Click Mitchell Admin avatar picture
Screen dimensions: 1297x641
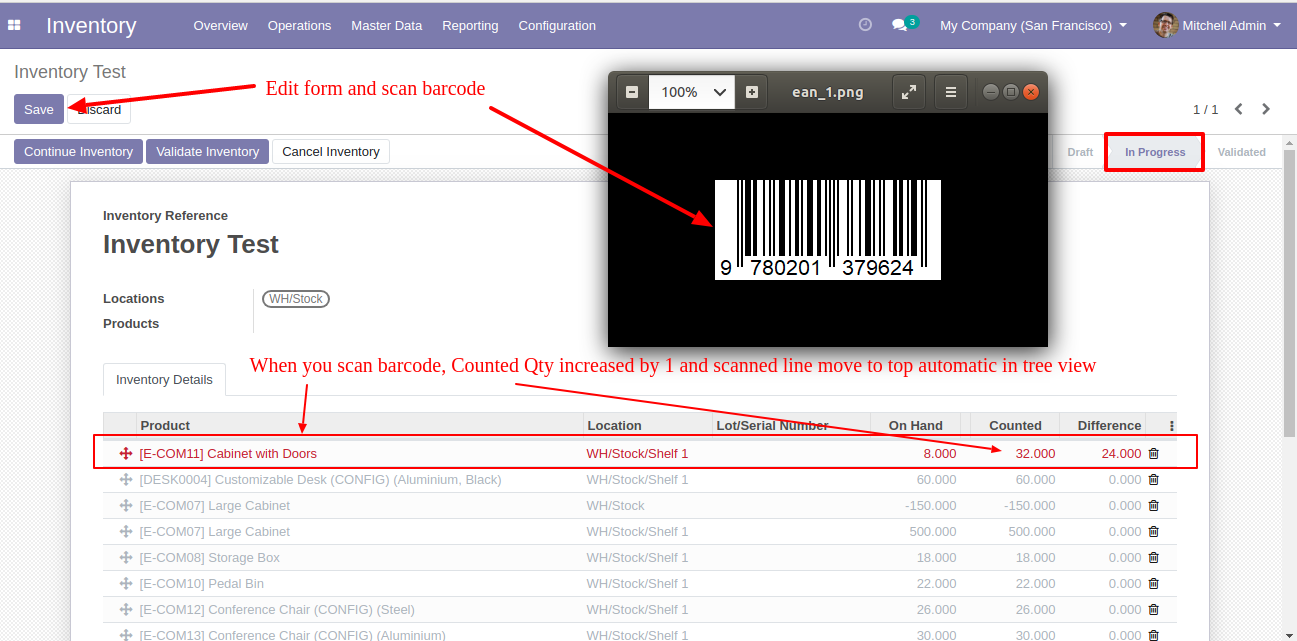[x=1165, y=25]
